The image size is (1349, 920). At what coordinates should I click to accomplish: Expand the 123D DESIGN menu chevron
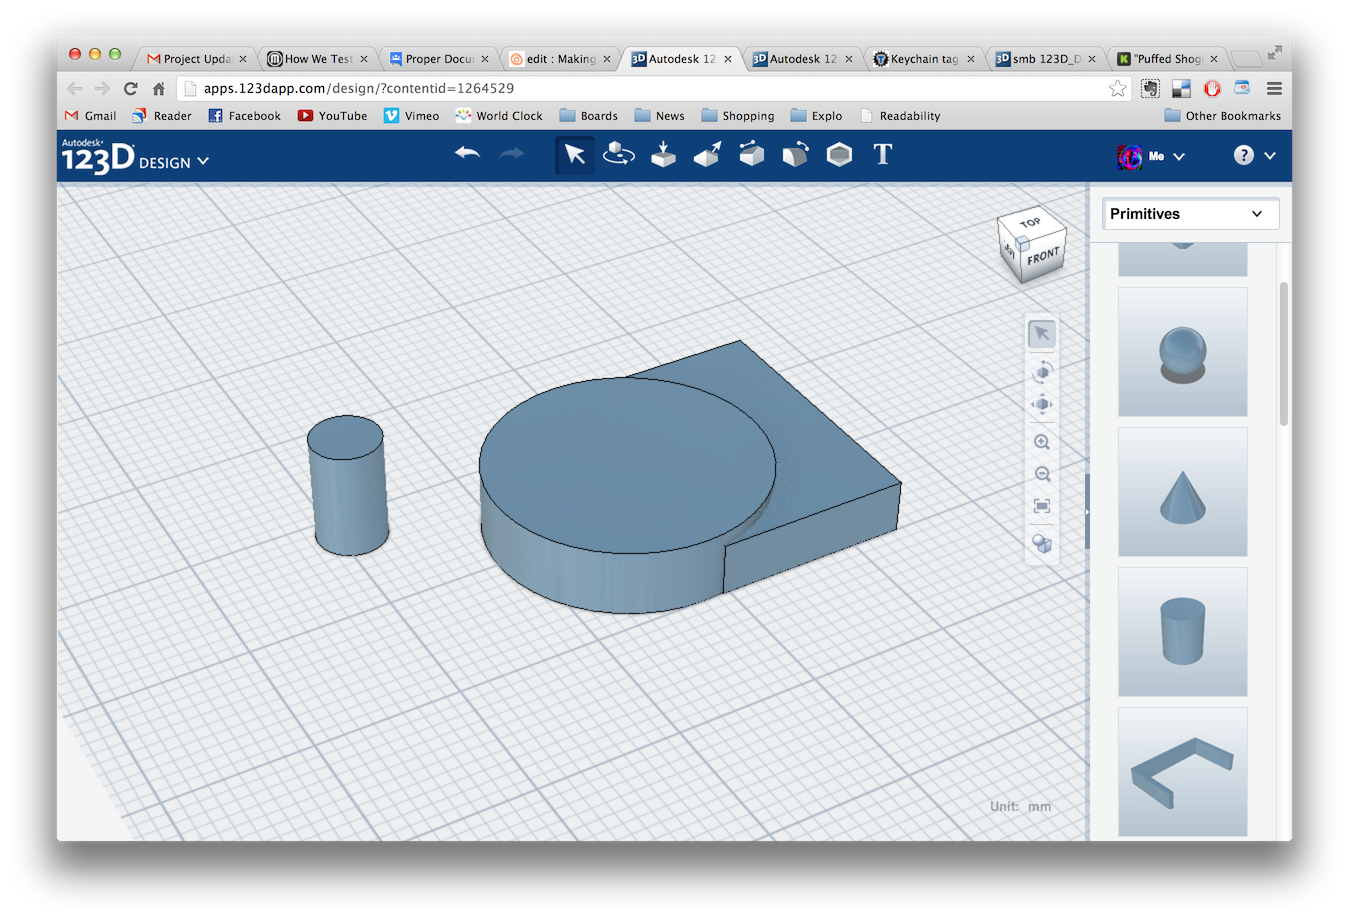click(x=204, y=160)
